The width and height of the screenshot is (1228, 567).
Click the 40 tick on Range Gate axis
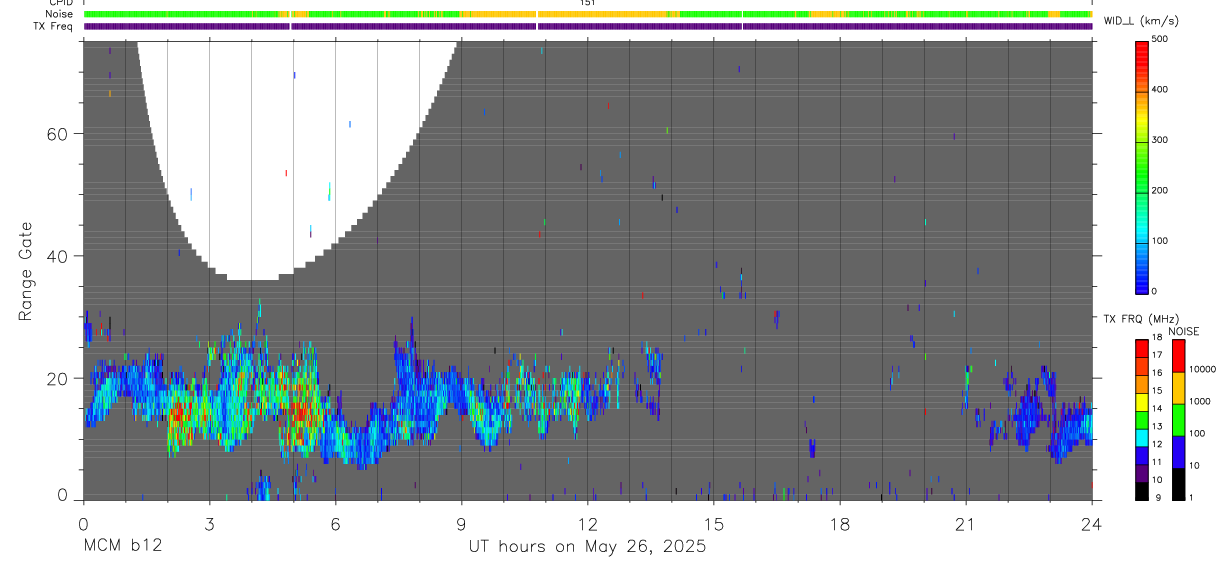(x=58, y=256)
